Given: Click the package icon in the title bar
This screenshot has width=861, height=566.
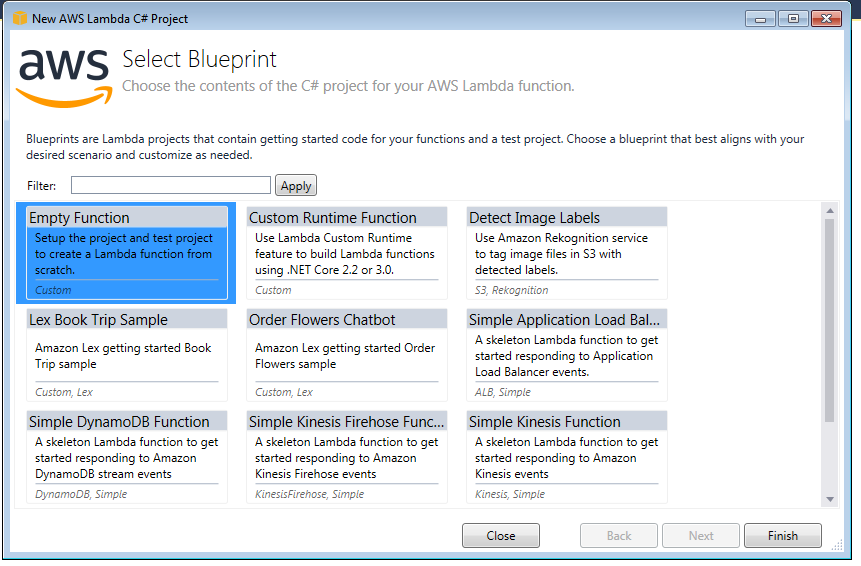Looking at the screenshot, I should 20,18.
